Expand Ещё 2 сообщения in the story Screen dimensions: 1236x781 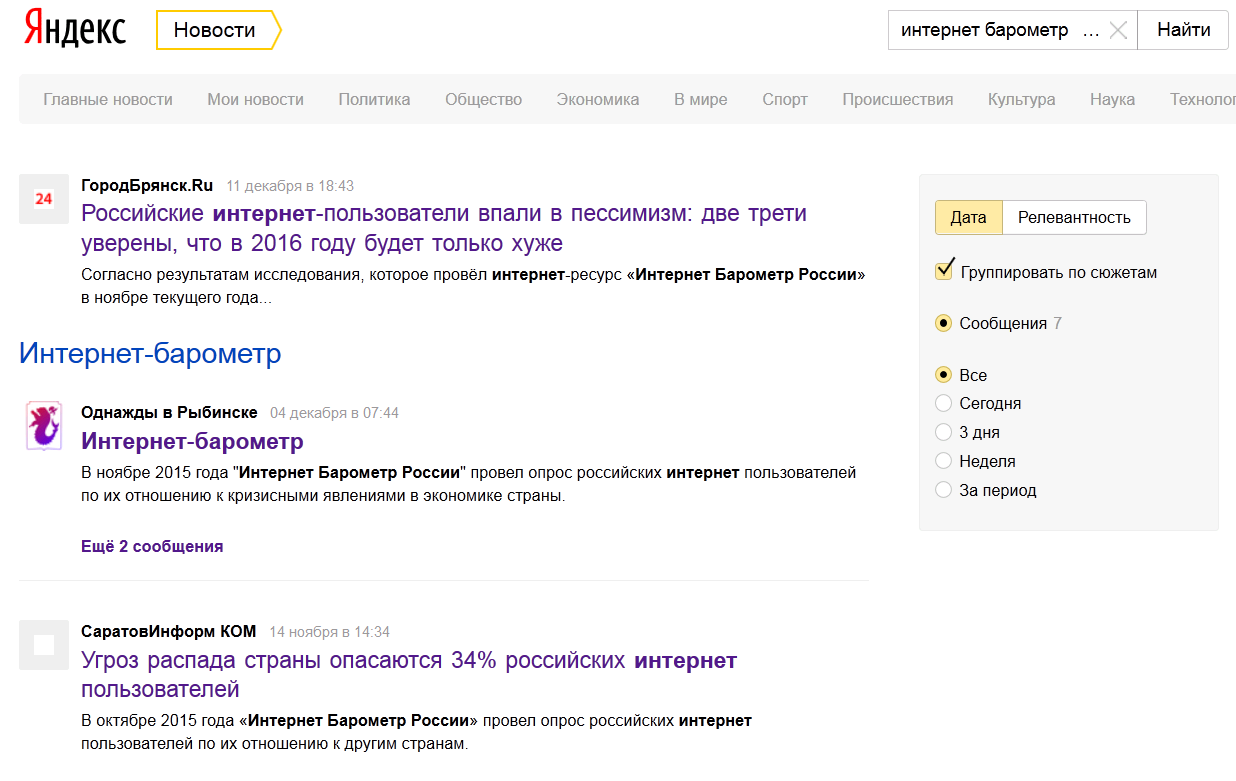pyautogui.click(x=152, y=546)
